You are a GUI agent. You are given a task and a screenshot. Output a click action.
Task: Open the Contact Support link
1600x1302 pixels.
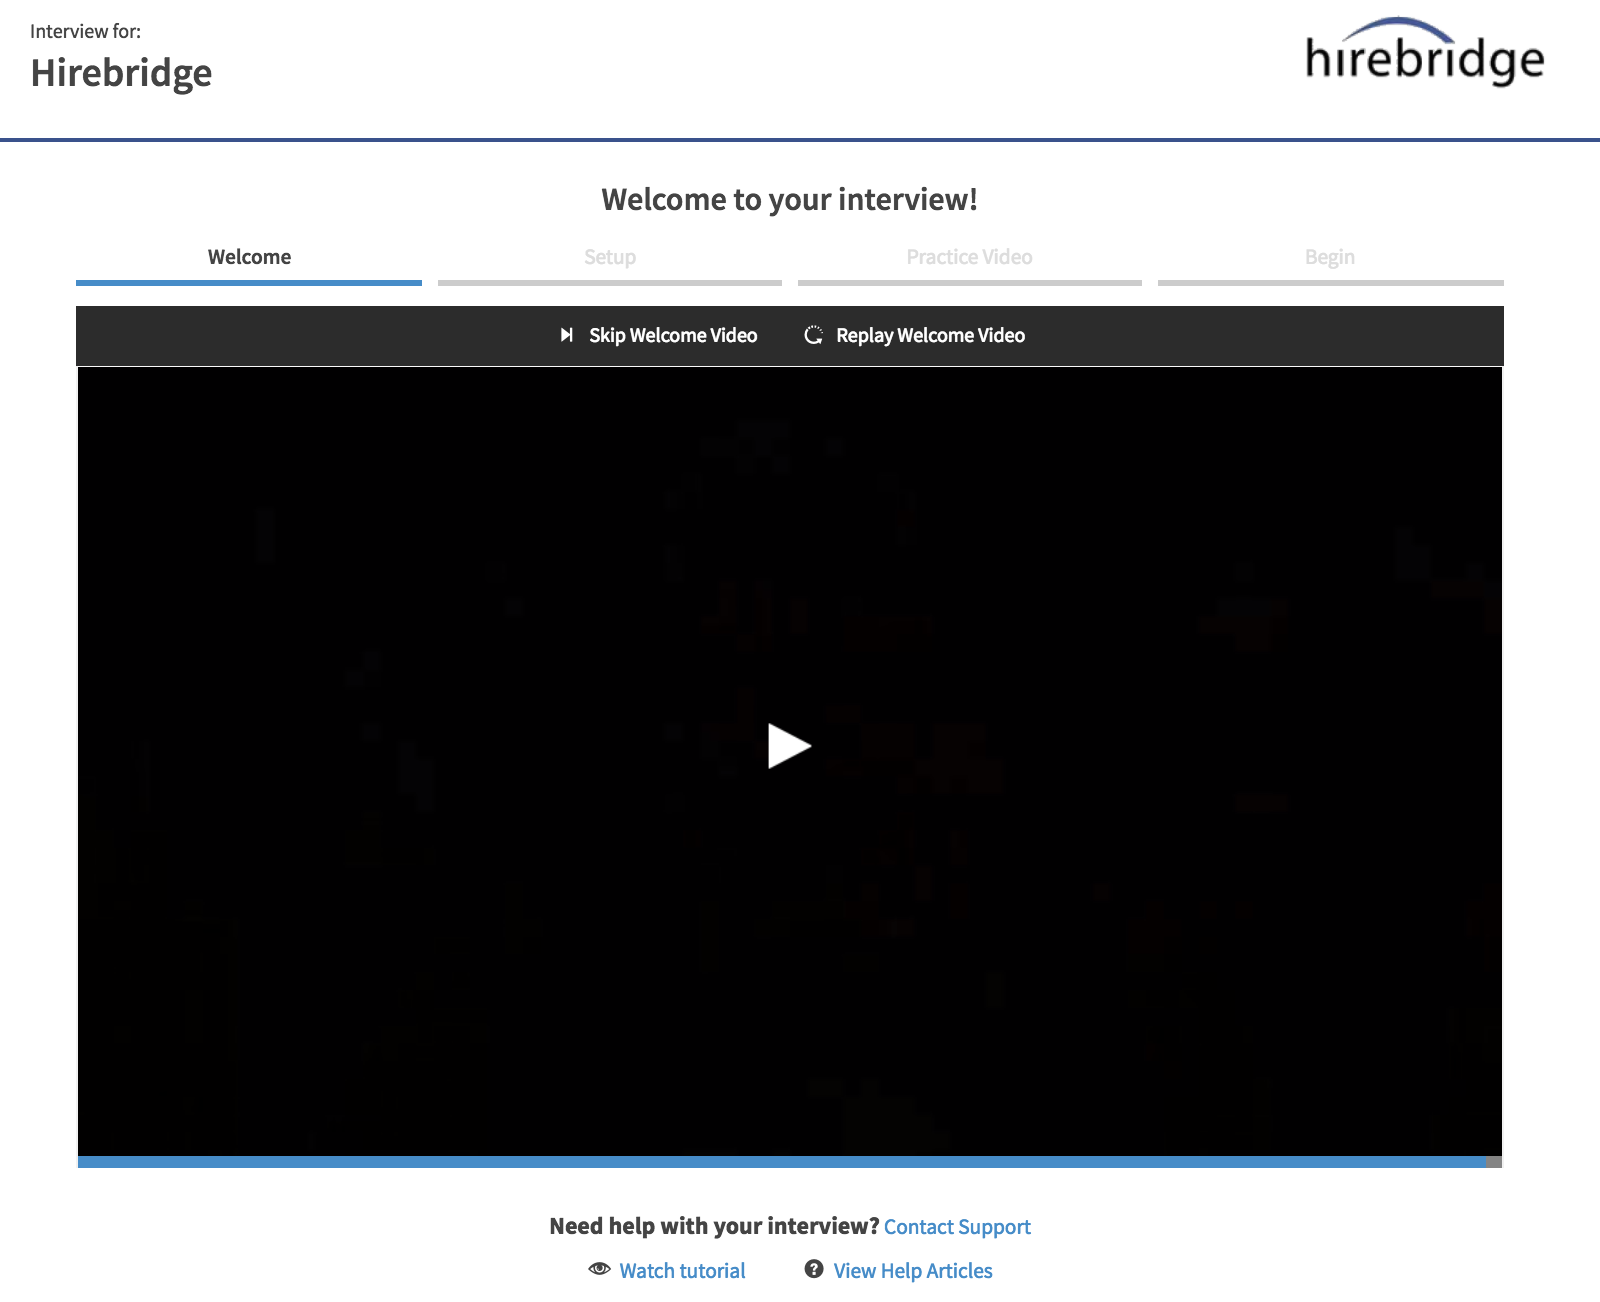(957, 1226)
